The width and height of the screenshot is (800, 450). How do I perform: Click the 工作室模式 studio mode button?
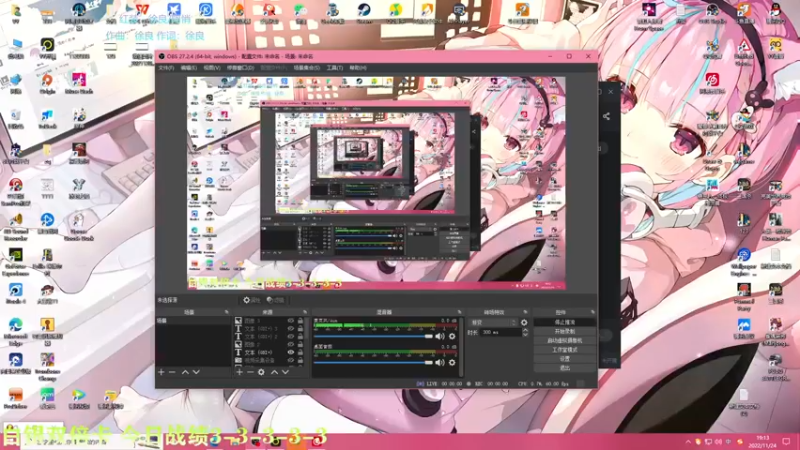point(564,350)
